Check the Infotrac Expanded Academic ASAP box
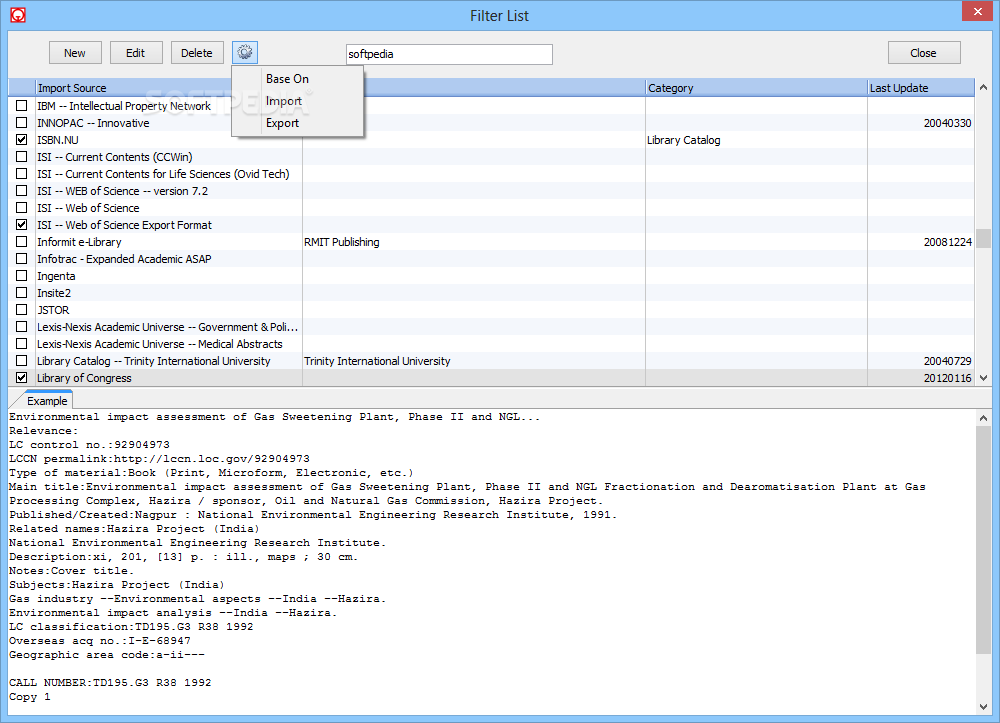The image size is (1000, 723). (x=22, y=258)
